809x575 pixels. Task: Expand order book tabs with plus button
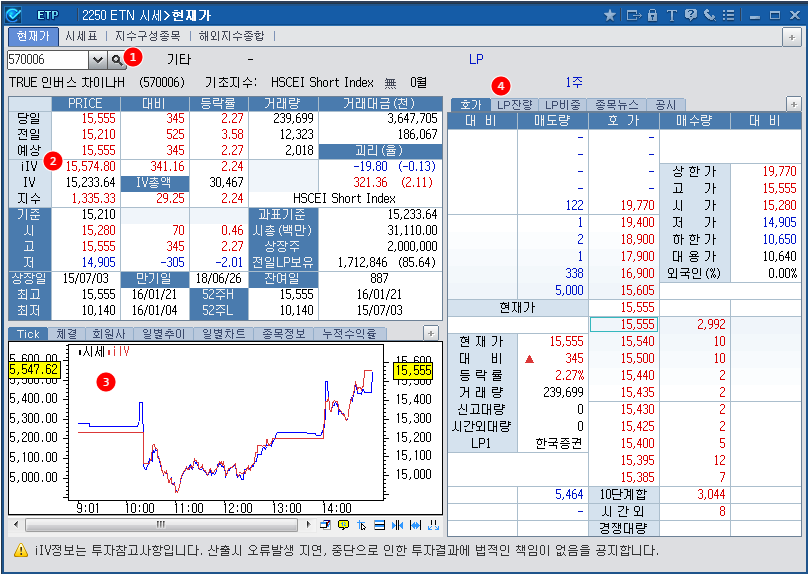pyautogui.click(x=793, y=104)
